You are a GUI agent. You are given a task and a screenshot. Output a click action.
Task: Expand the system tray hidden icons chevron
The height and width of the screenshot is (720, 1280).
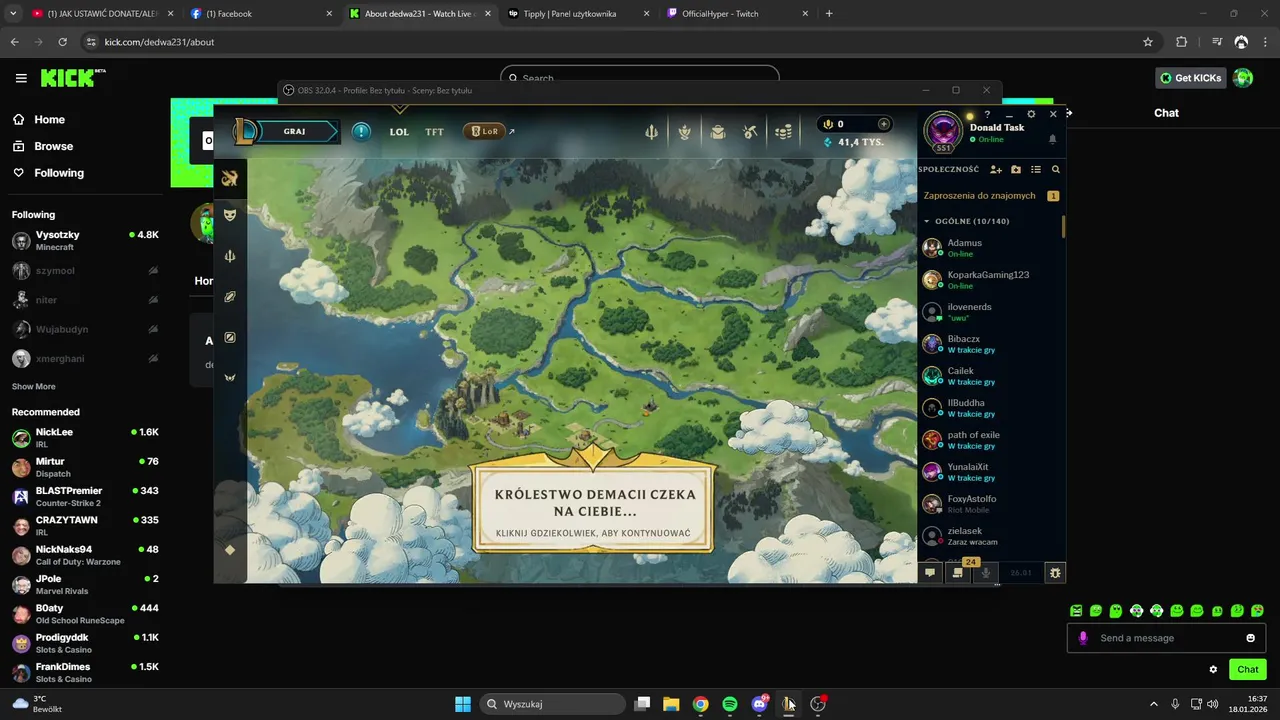coord(1153,704)
